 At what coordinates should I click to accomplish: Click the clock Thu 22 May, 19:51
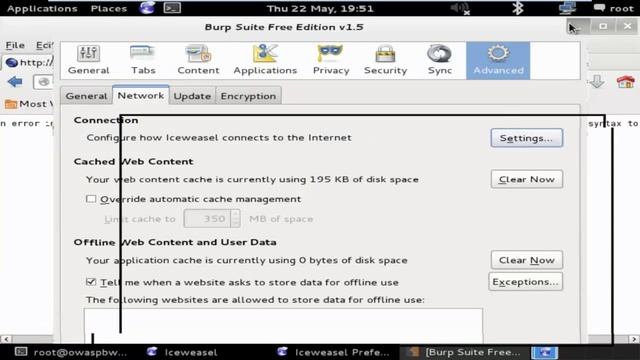[320, 8]
